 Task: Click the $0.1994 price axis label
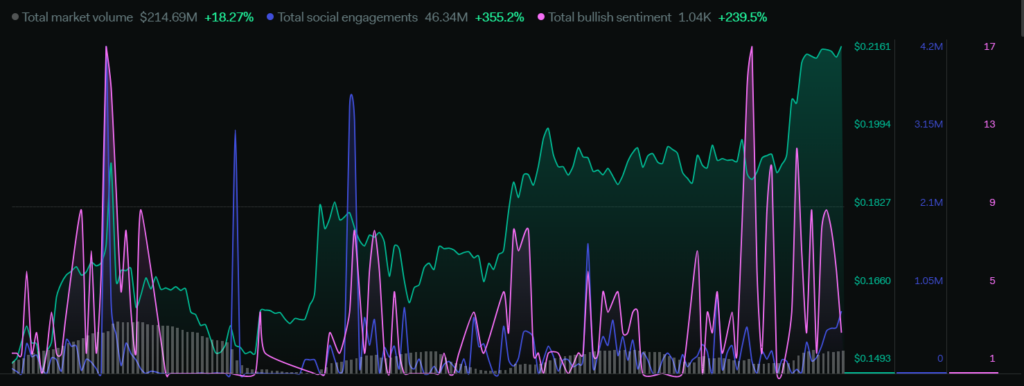[x=872, y=124]
